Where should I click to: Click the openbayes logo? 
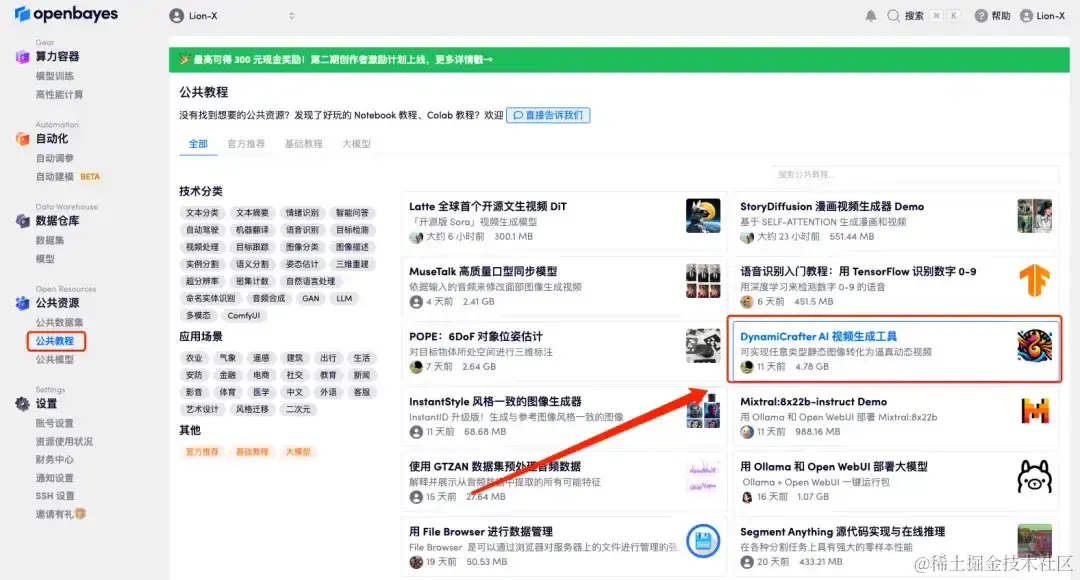66,14
